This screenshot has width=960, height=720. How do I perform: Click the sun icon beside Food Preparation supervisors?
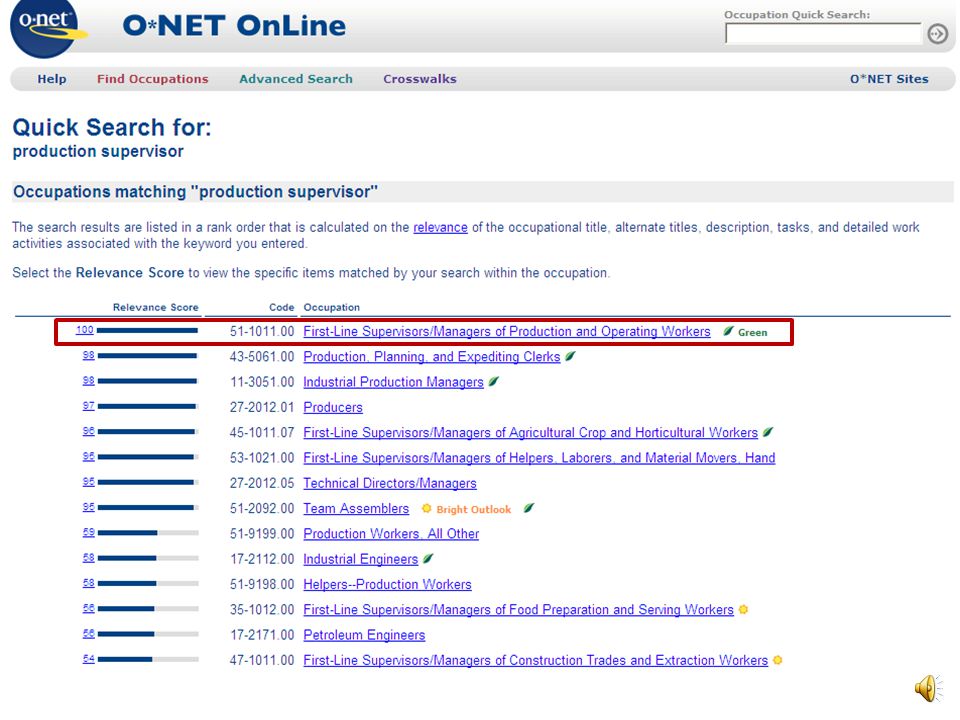click(x=743, y=609)
